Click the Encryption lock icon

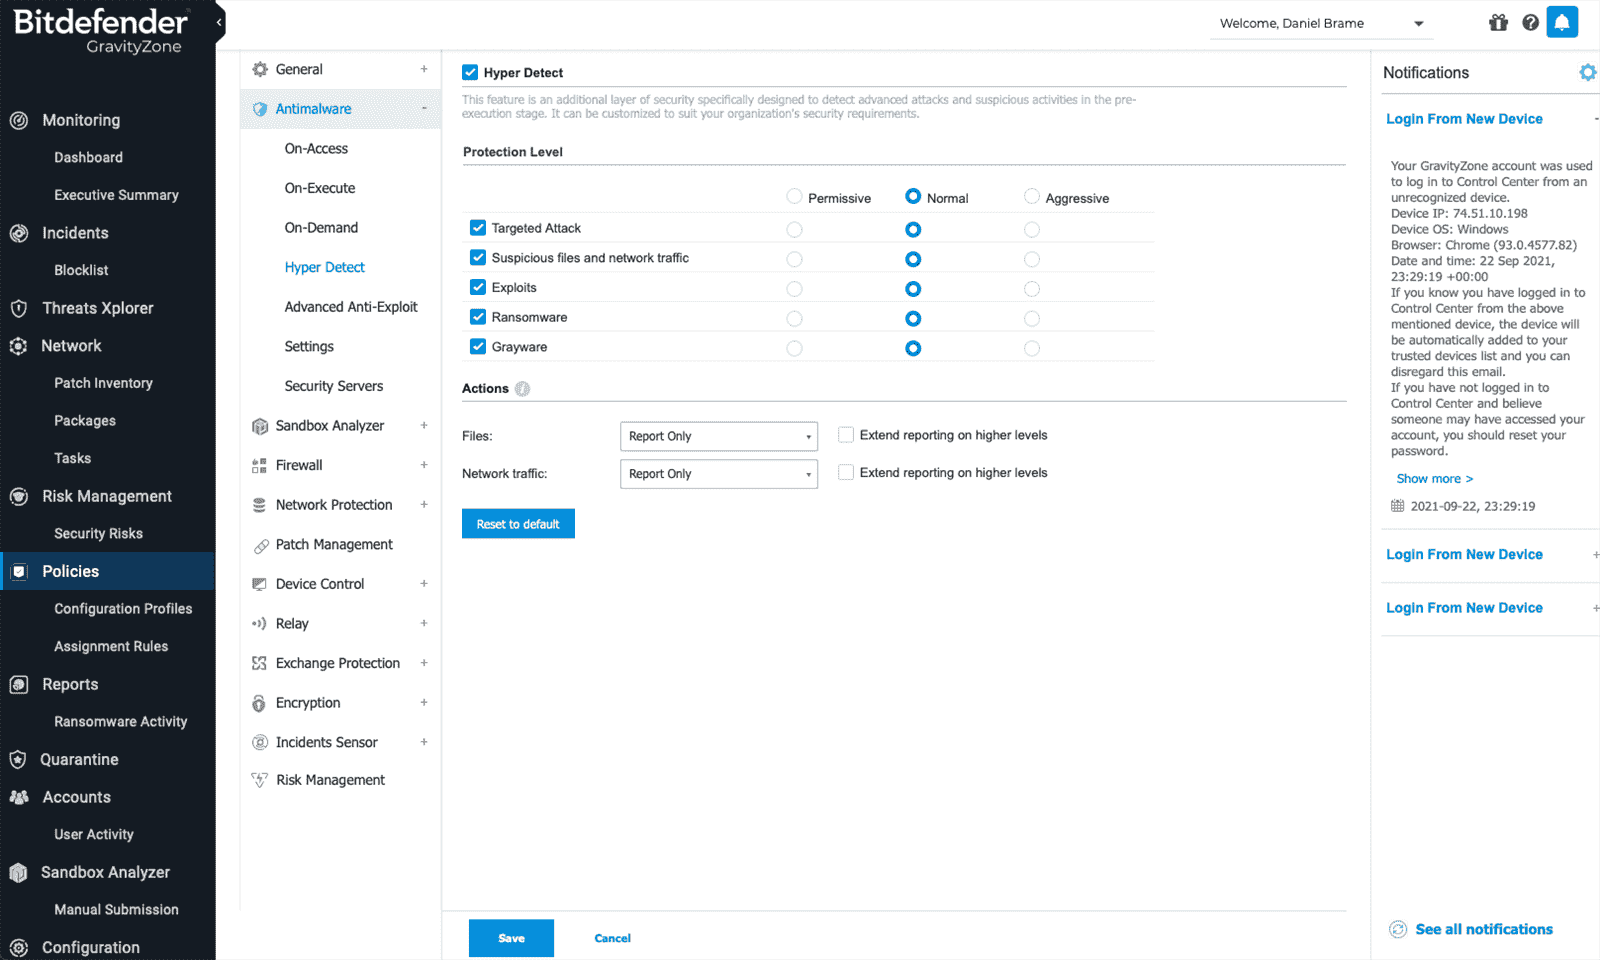click(x=260, y=703)
